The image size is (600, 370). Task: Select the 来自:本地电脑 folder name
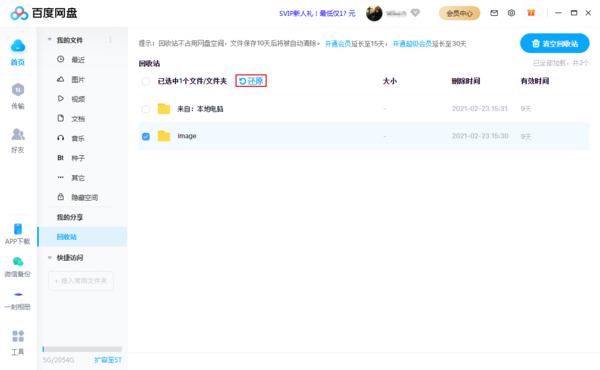coord(200,109)
